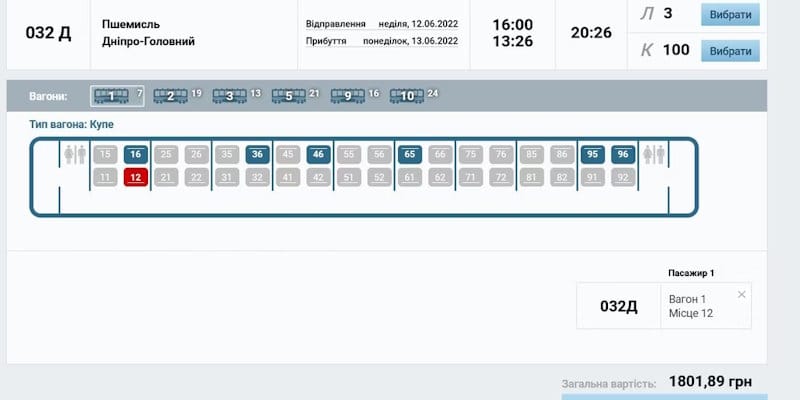This screenshot has width=800, height=400.
Task: Click train number 032 Д
Action: [48, 32]
